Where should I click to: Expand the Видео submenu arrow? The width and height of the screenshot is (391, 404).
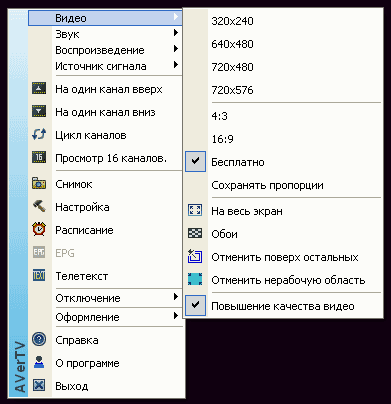point(176,17)
